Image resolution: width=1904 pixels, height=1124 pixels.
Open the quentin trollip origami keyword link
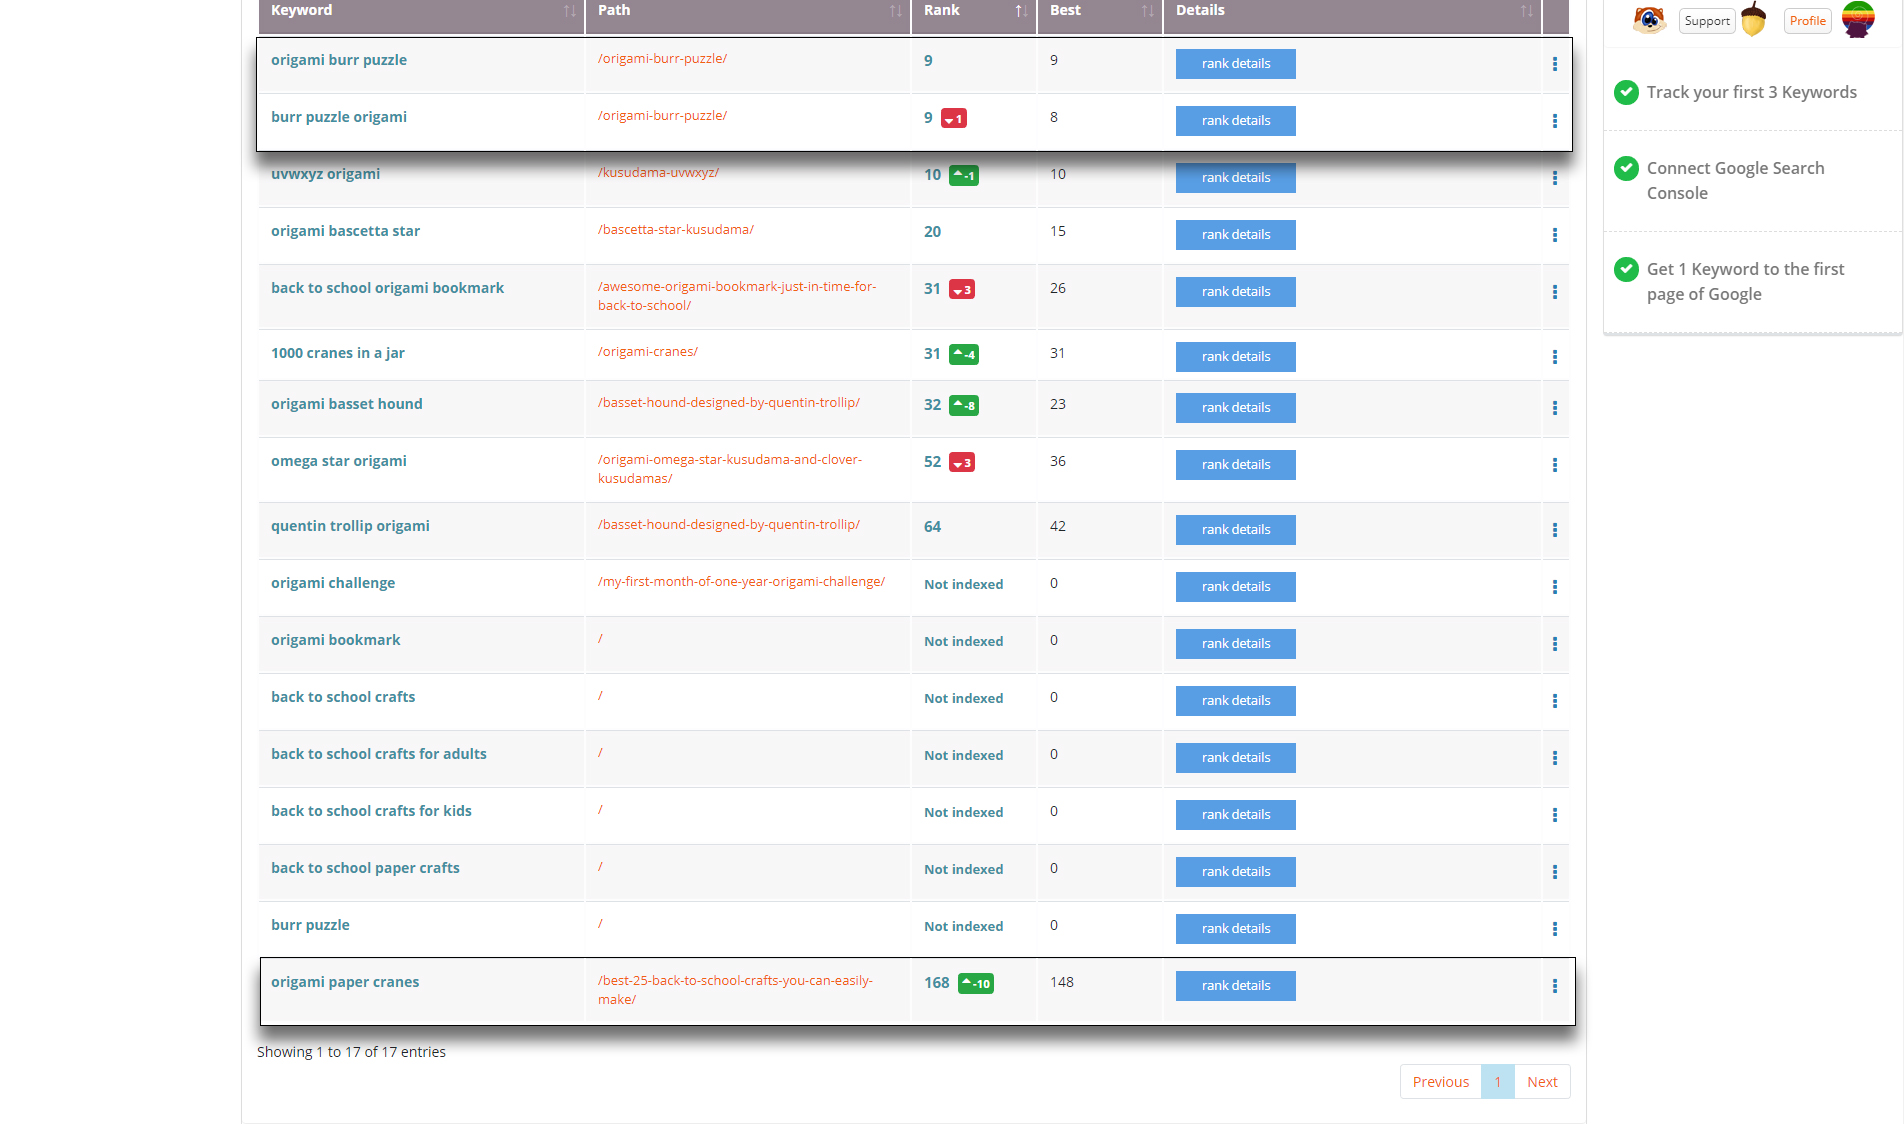[350, 526]
